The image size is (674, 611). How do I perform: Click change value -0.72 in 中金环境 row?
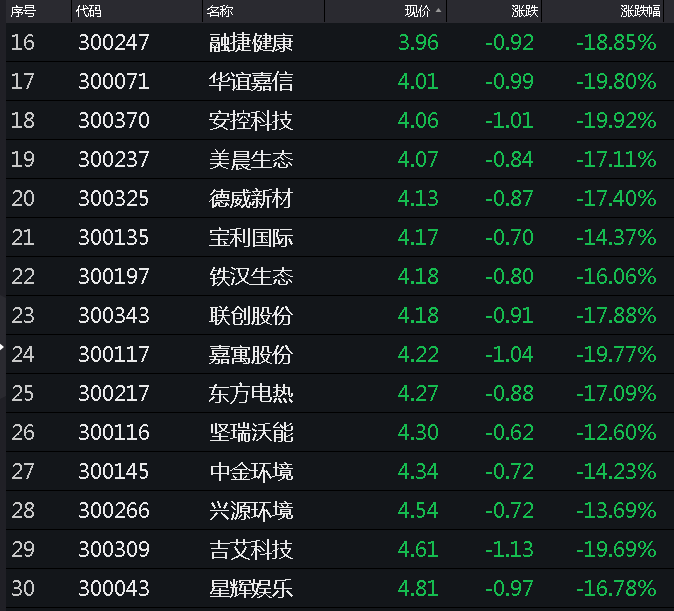[x=510, y=471]
